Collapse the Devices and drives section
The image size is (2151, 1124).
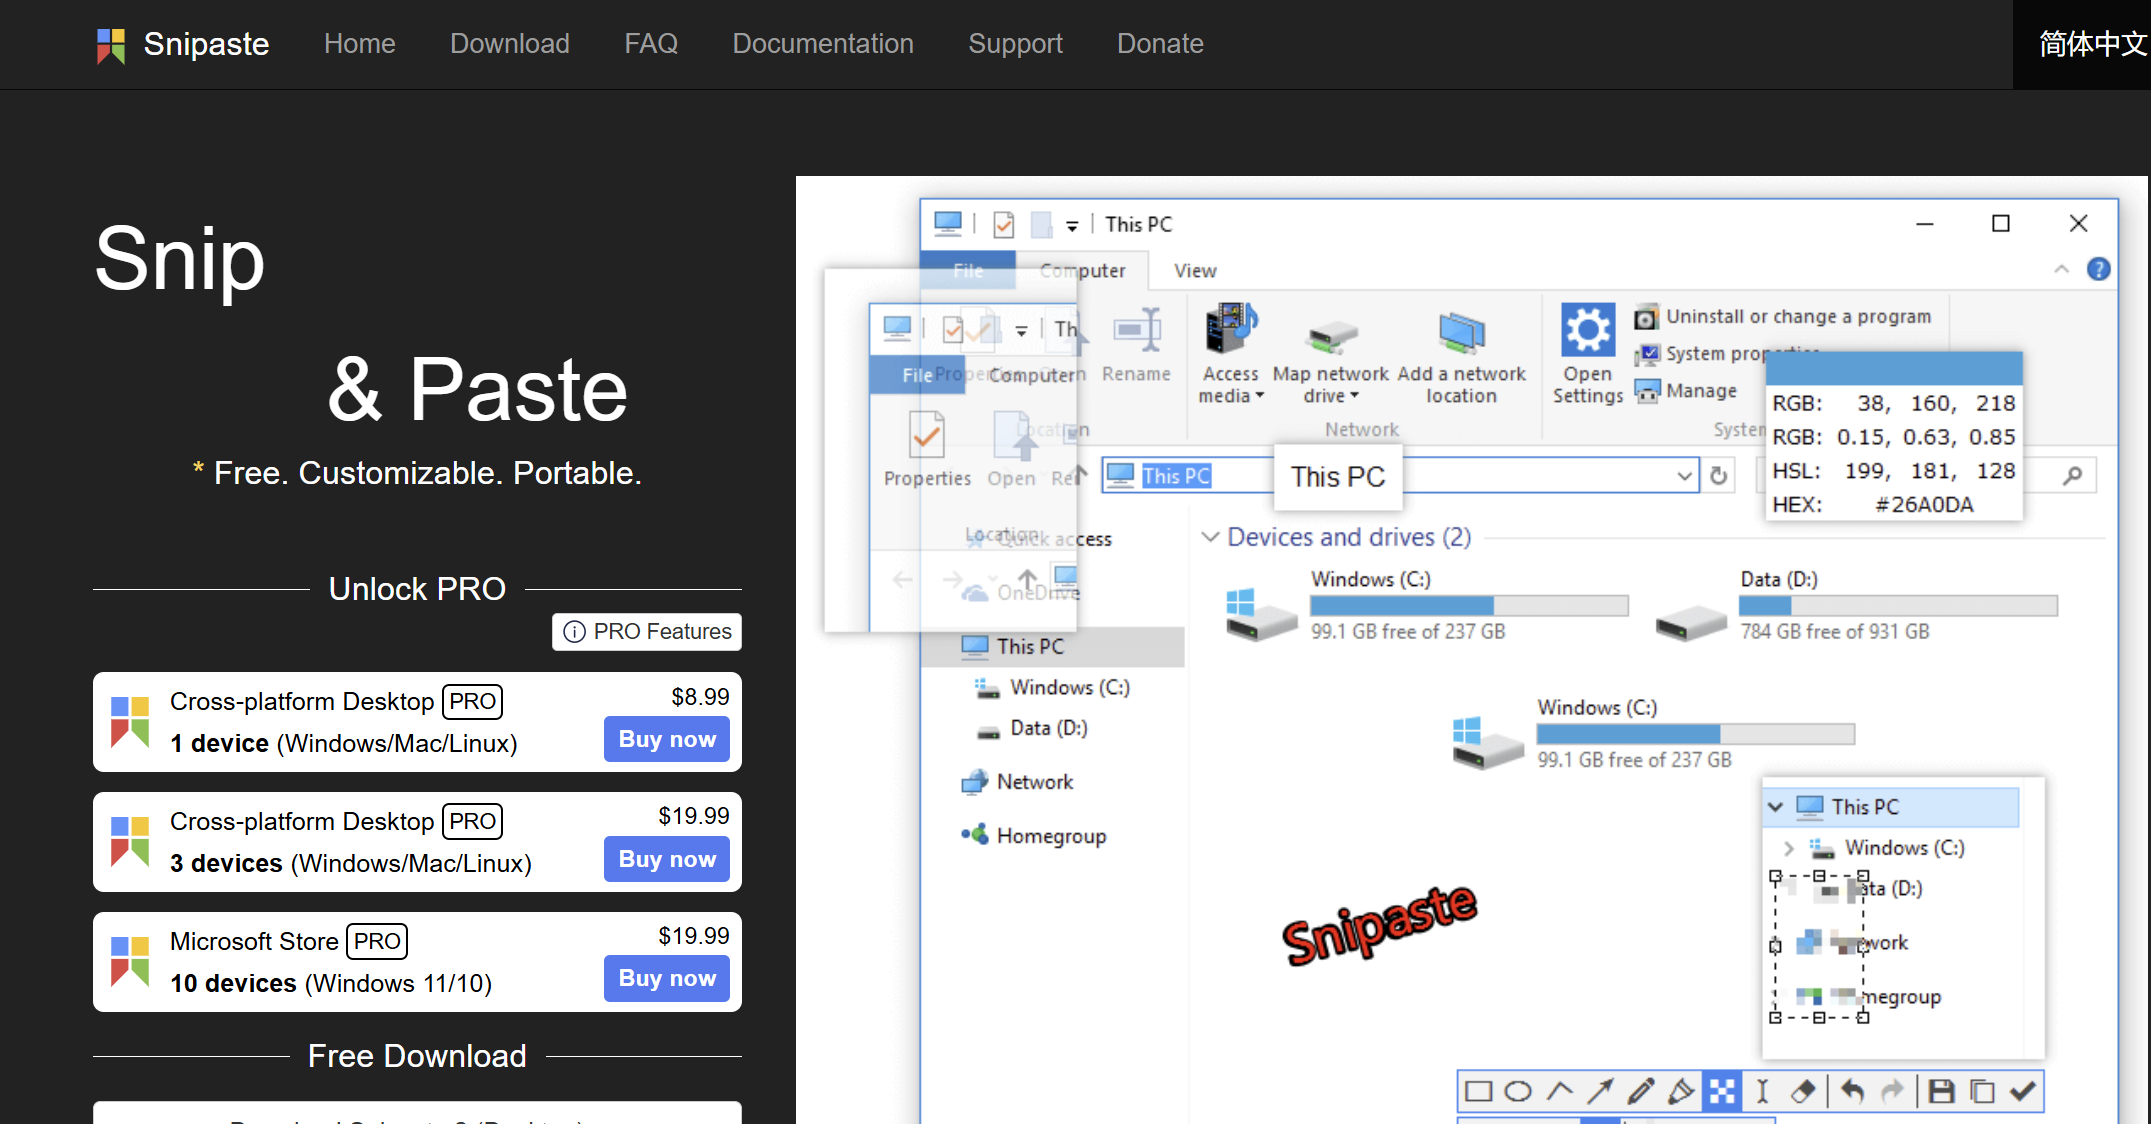[1210, 537]
